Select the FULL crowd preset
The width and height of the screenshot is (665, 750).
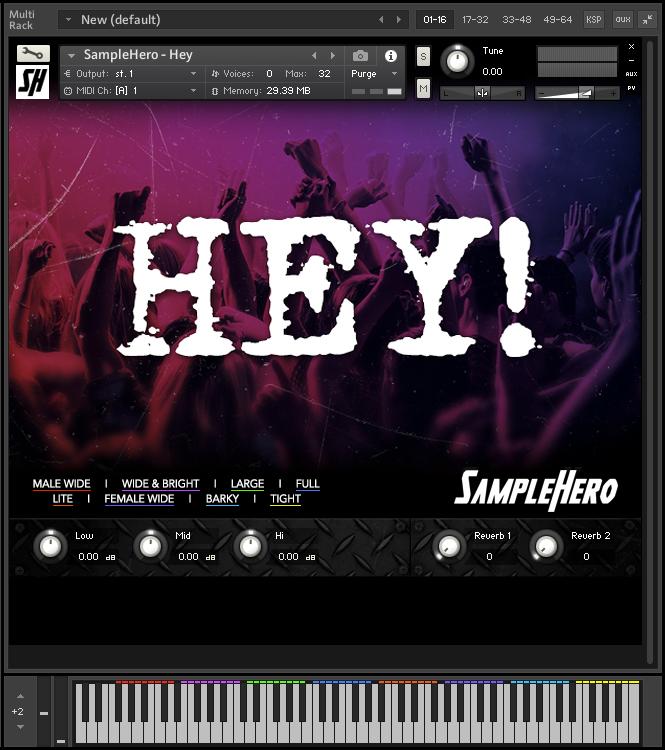coord(308,484)
